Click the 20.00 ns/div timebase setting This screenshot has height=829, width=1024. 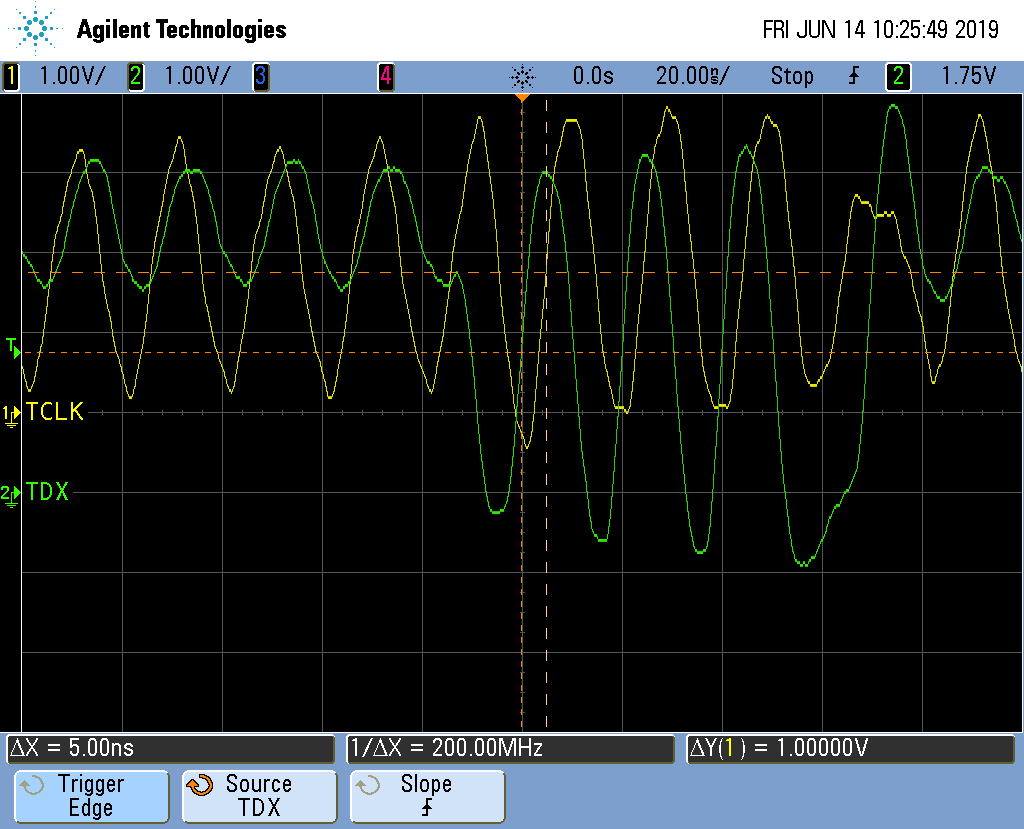click(x=692, y=76)
